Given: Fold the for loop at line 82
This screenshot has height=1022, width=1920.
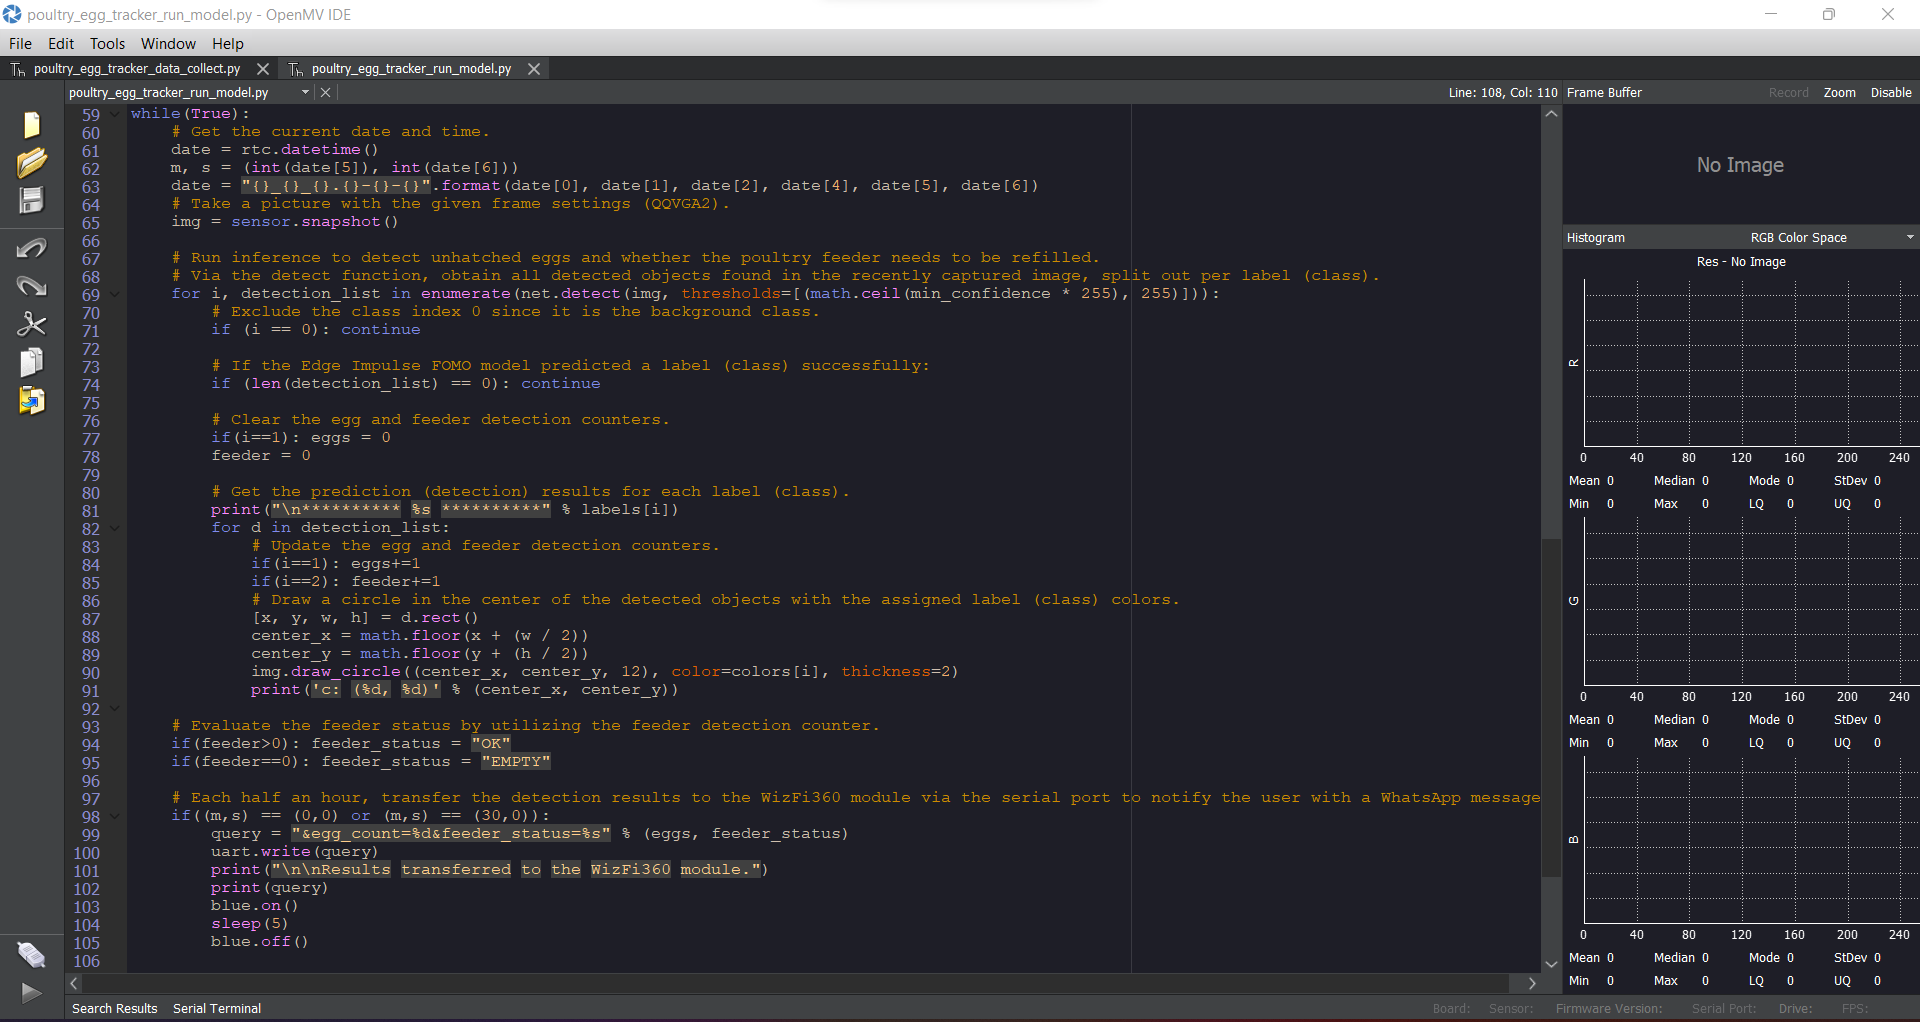Looking at the screenshot, I should pyautogui.click(x=115, y=528).
